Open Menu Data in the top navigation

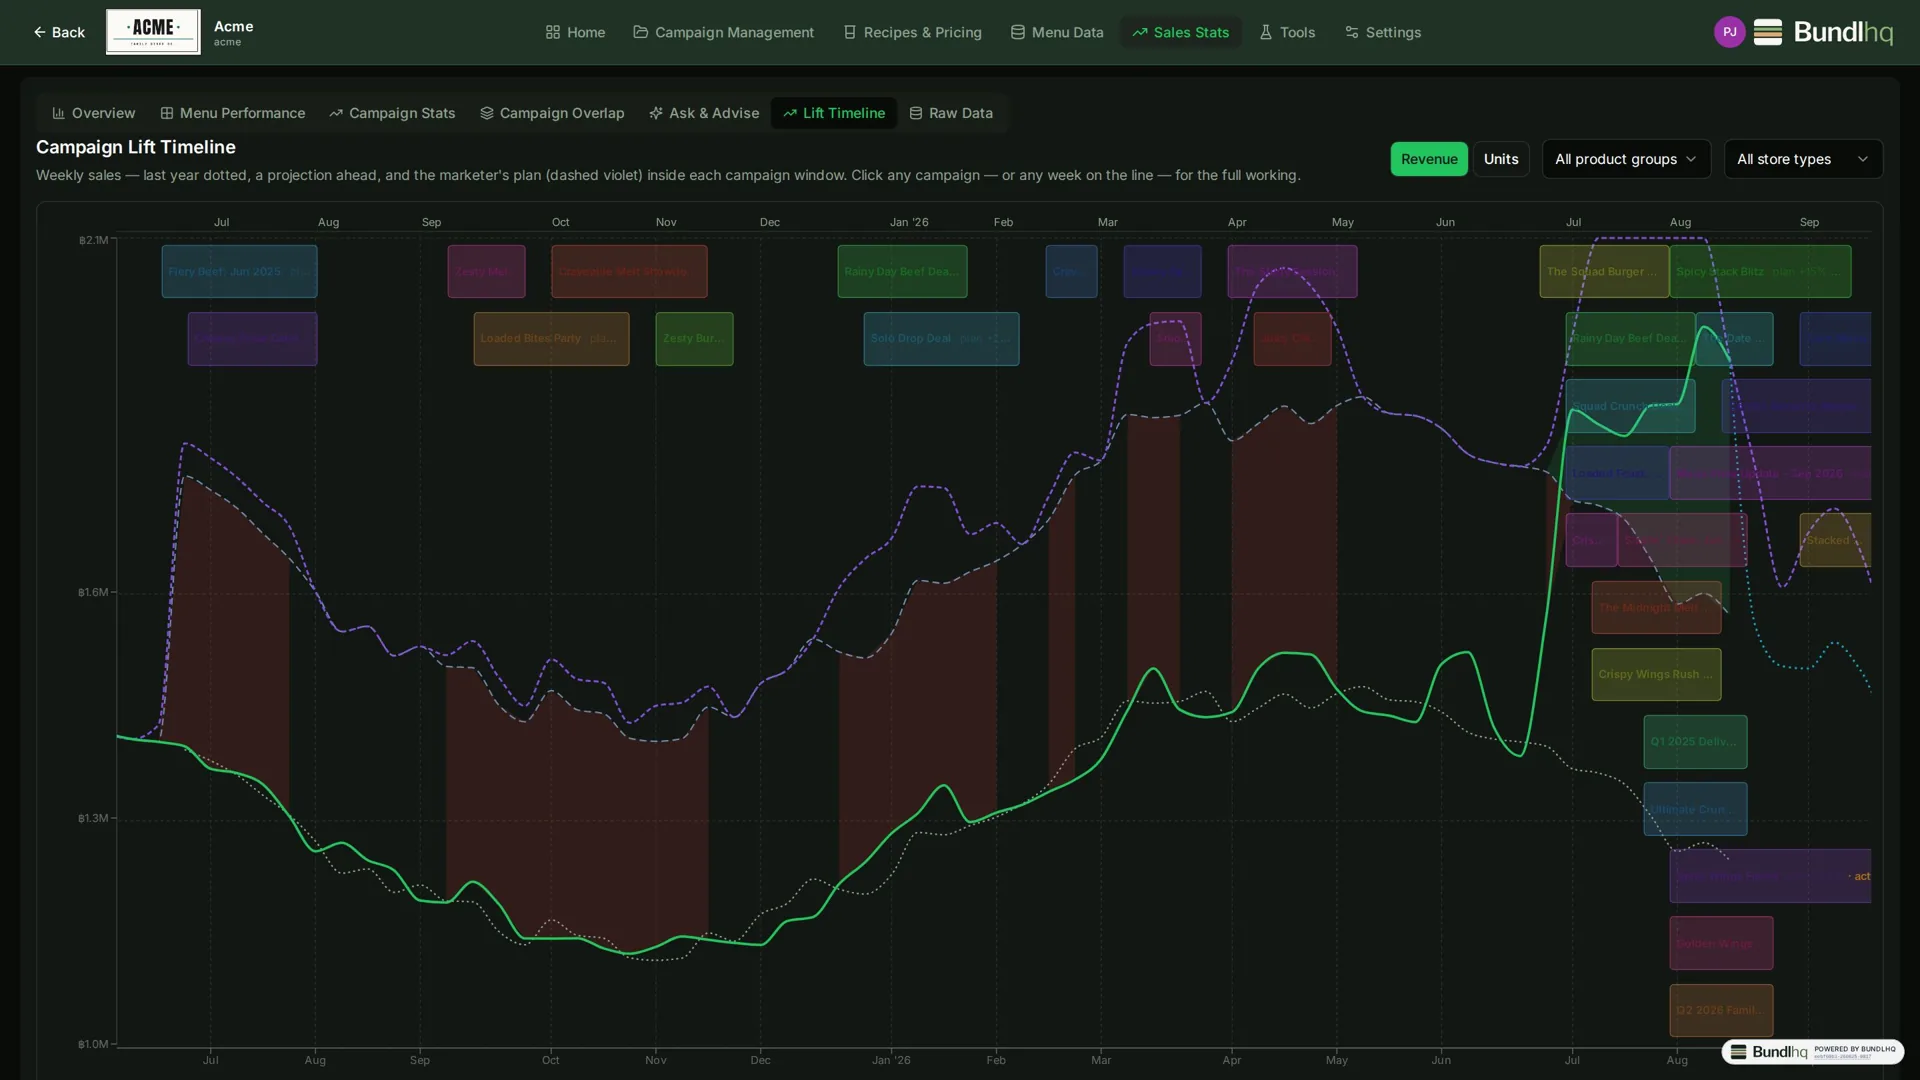tap(1056, 32)
